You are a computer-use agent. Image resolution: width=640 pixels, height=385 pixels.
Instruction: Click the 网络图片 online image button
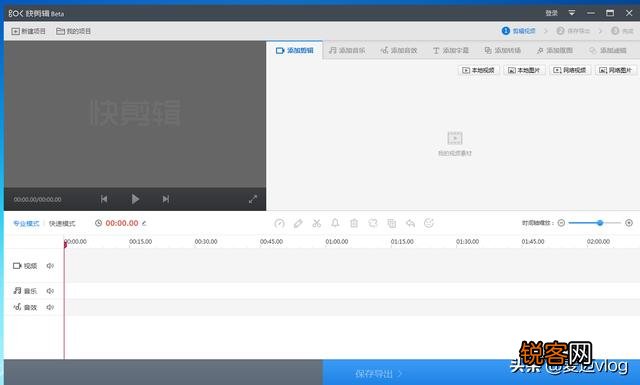pos(616,70)
